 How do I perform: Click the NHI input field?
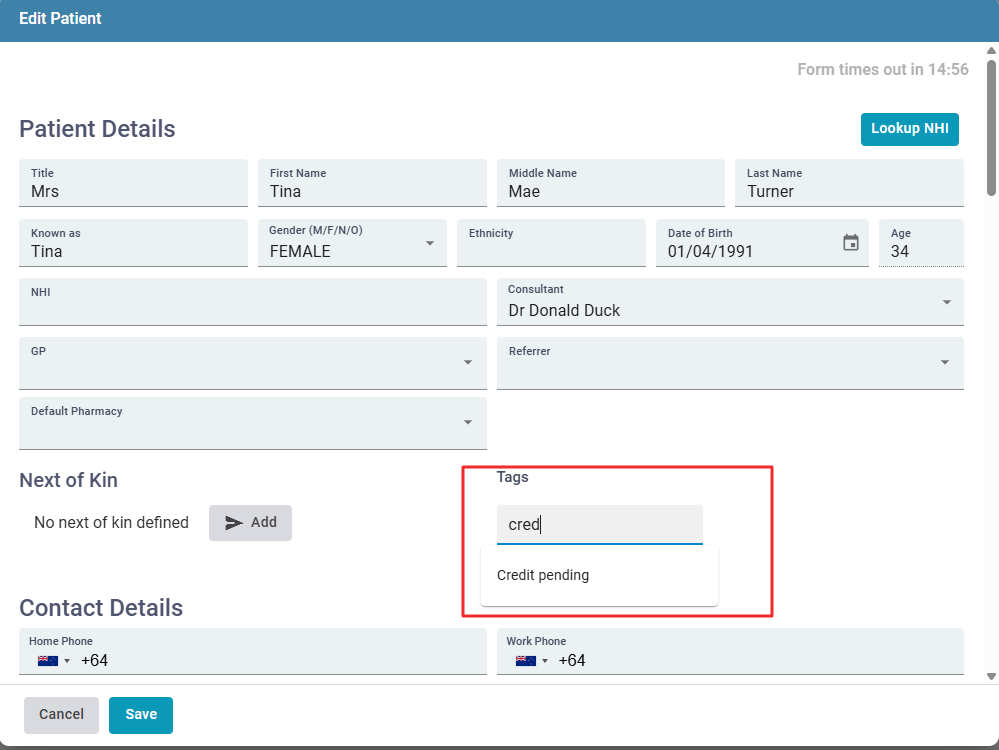click(x=252, y=310)
